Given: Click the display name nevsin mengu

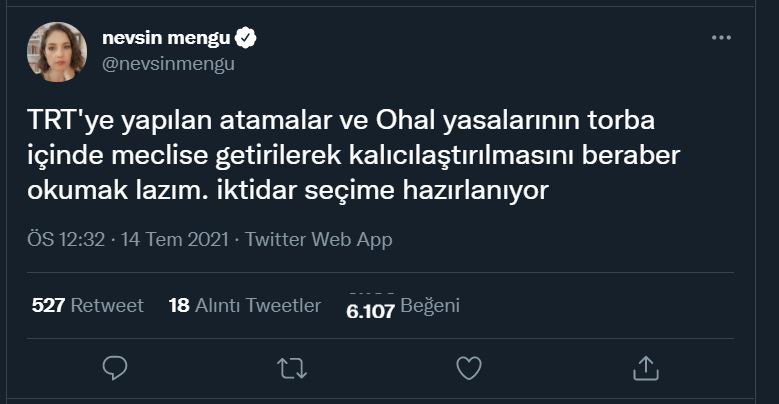Looking at the screenshot, I should 166,38.
